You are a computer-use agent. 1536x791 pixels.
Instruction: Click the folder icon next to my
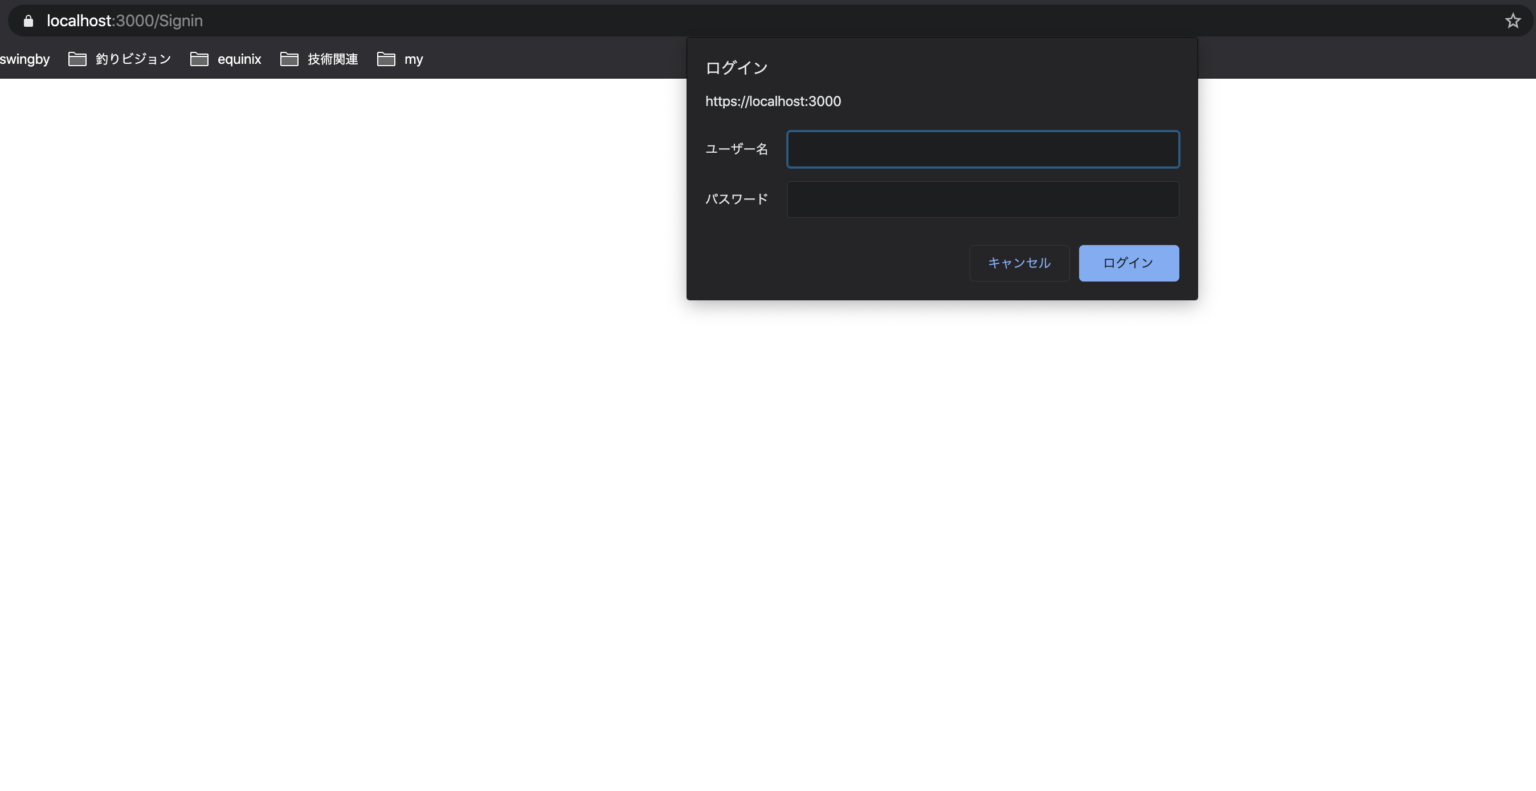pos(386,59)
